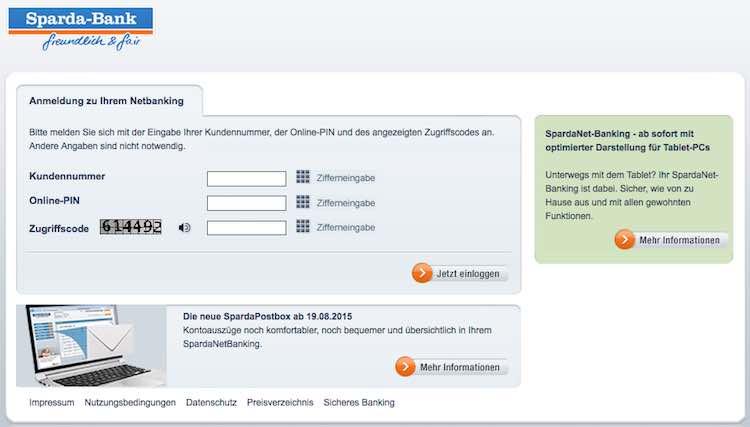Screen dimensions: 750x427
Task: Select the Anmeldung zu Ihrem Netbanking tab
Action: (109, 100)
